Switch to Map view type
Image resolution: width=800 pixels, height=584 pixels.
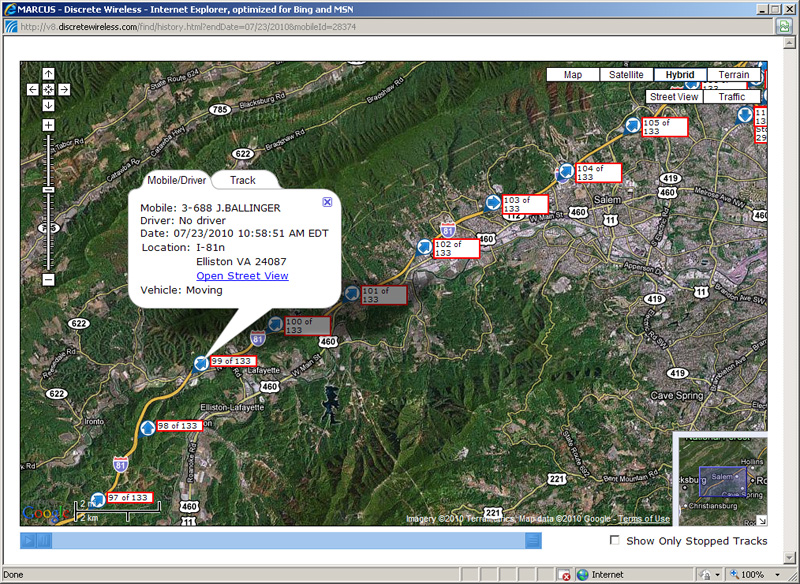click(x=572, y=74)
